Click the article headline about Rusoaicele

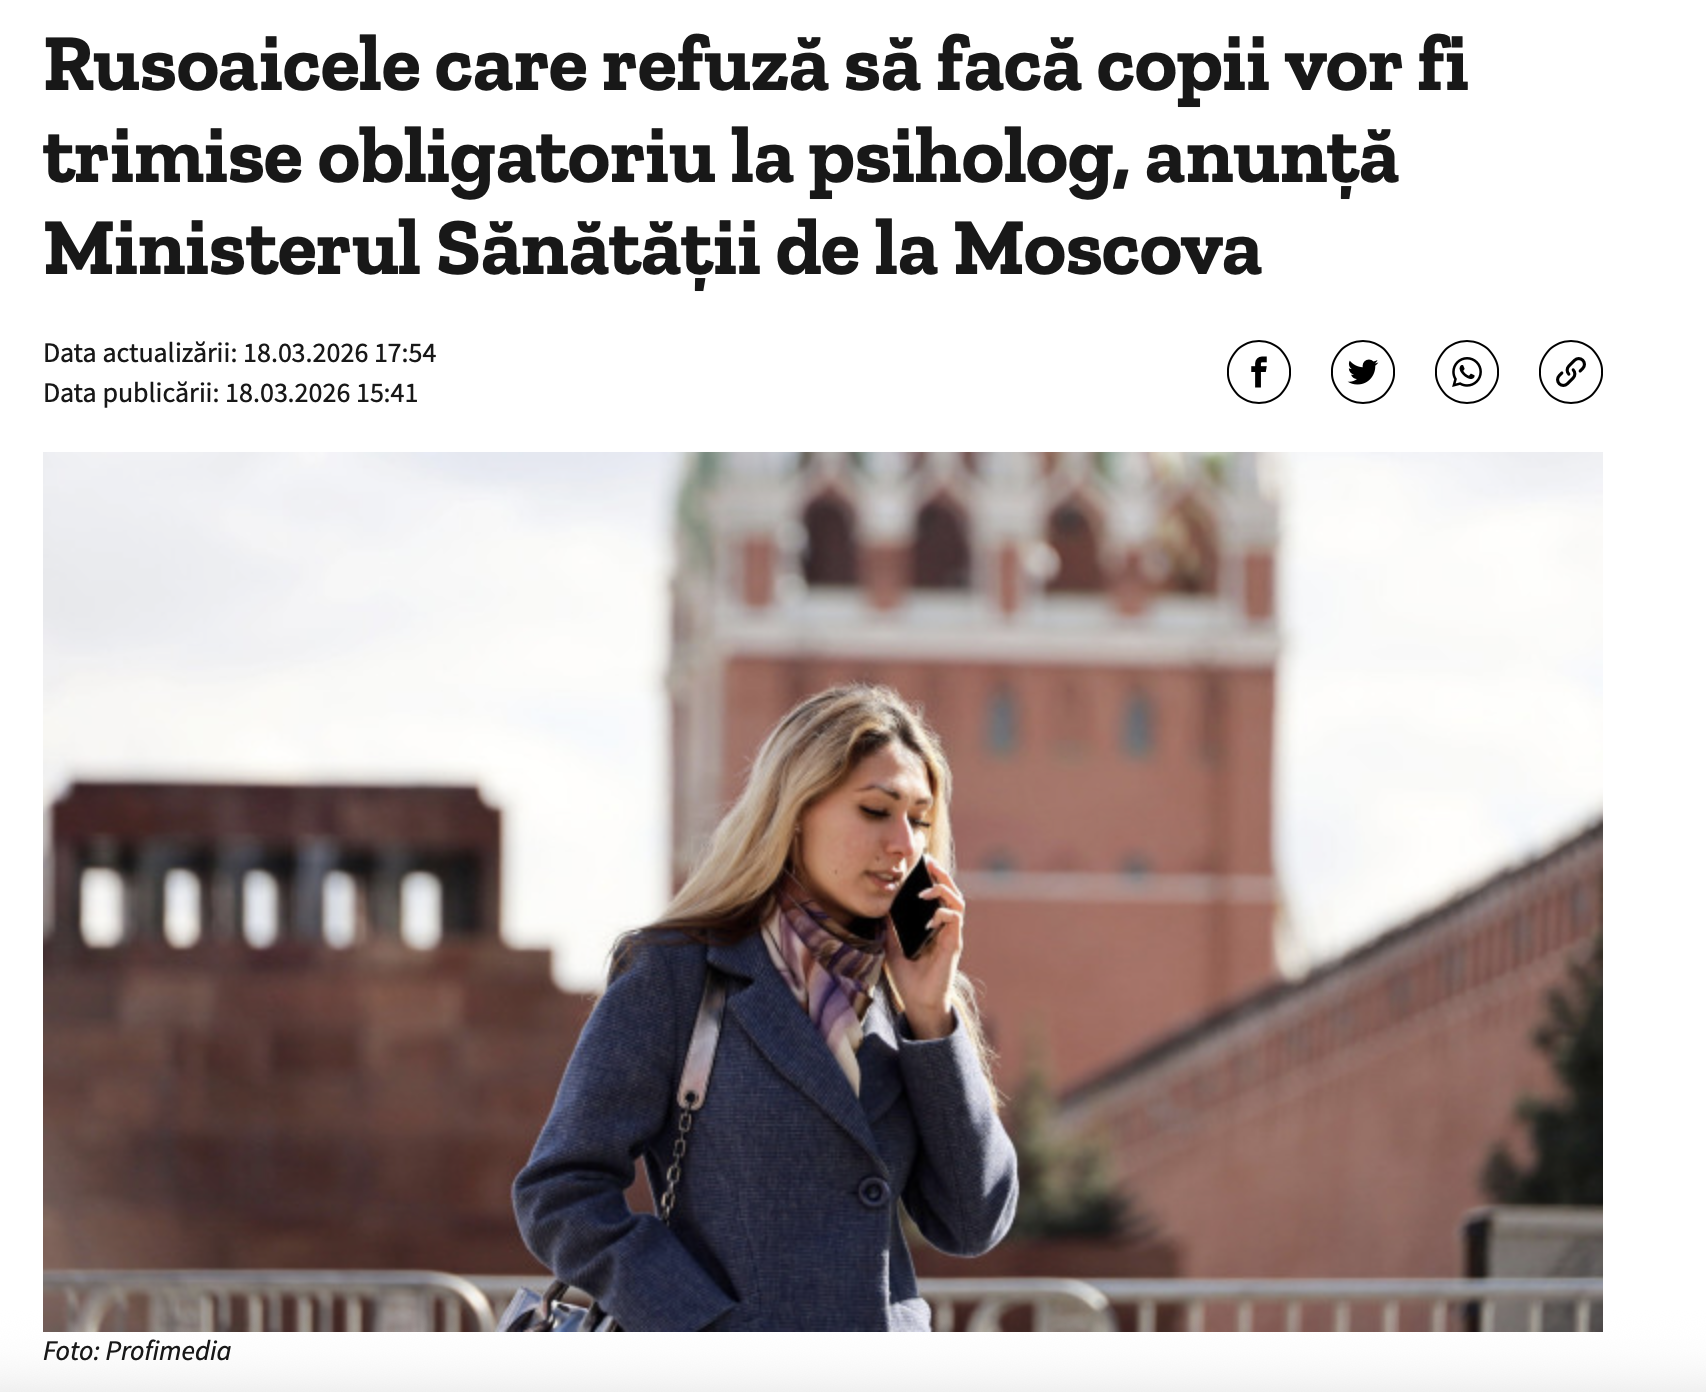pyautogui.click(x=756, y=158)
